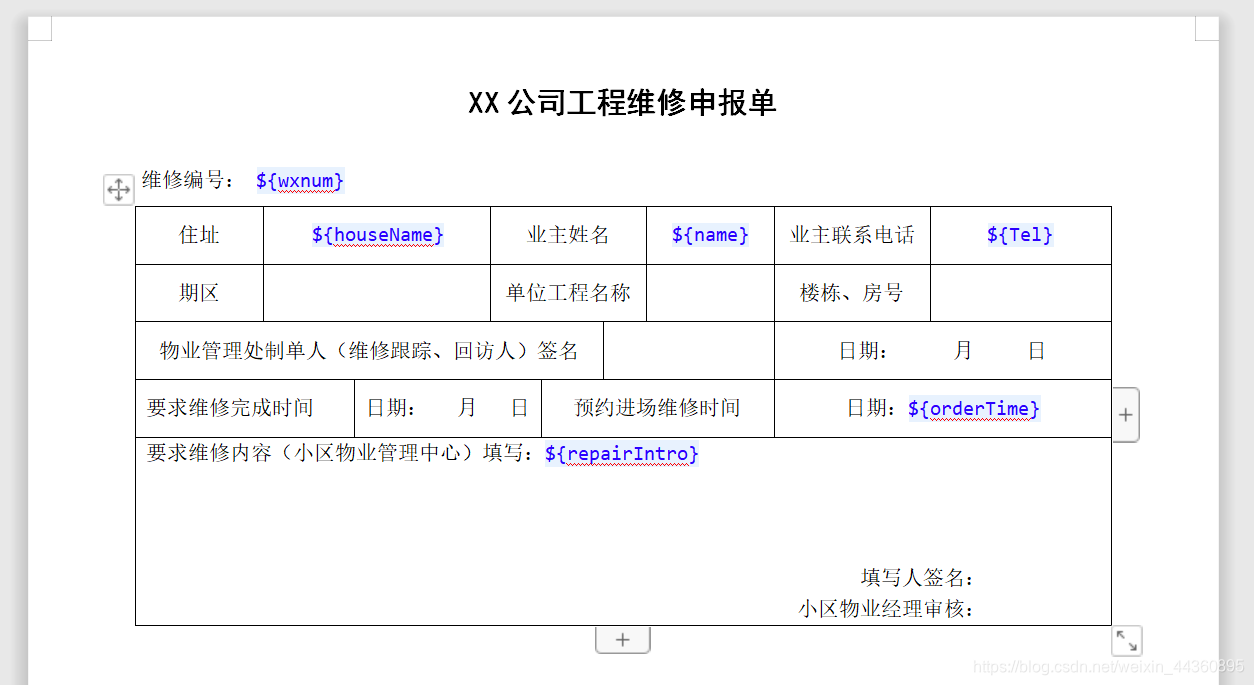The image size is (1254, 685).
Task: Click the 业主联系电话 cell
Action: point(851,235)
